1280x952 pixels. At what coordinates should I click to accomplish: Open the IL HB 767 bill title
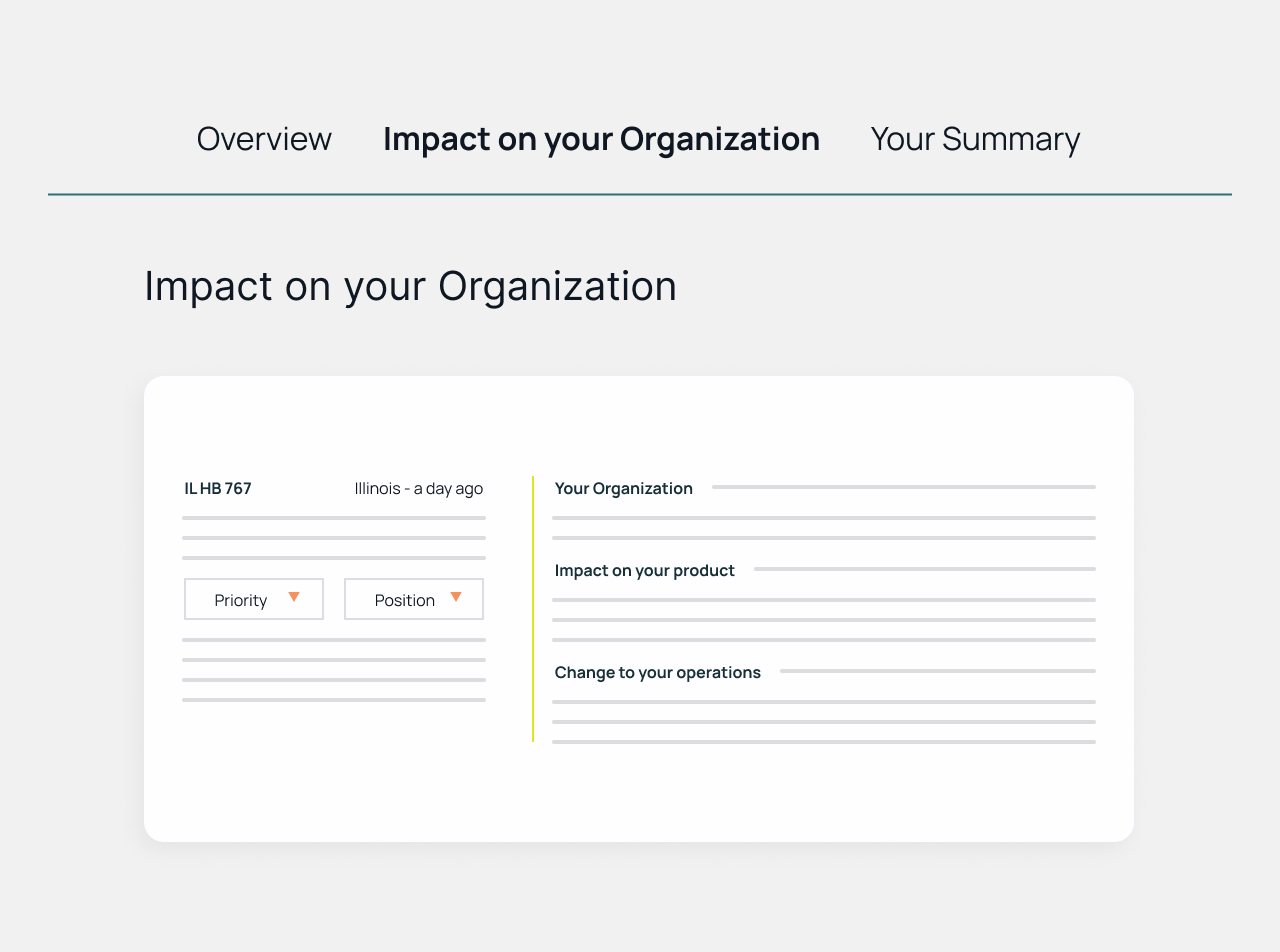pos(218,489)
